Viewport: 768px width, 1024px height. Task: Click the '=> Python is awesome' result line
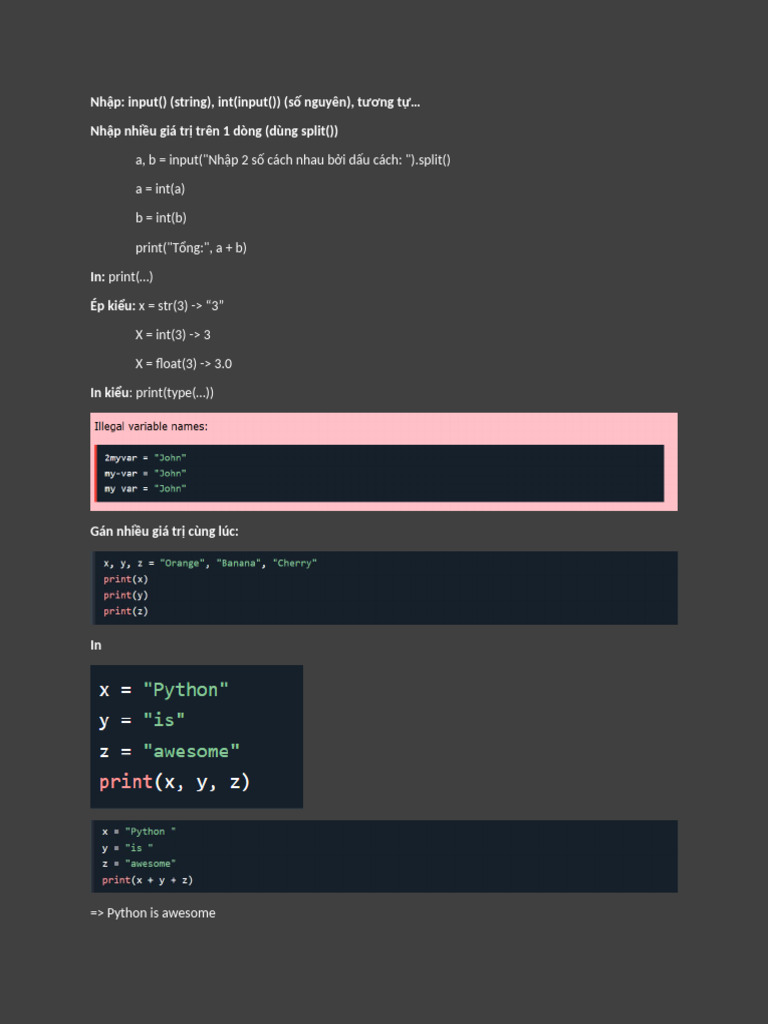click(152, 913)
